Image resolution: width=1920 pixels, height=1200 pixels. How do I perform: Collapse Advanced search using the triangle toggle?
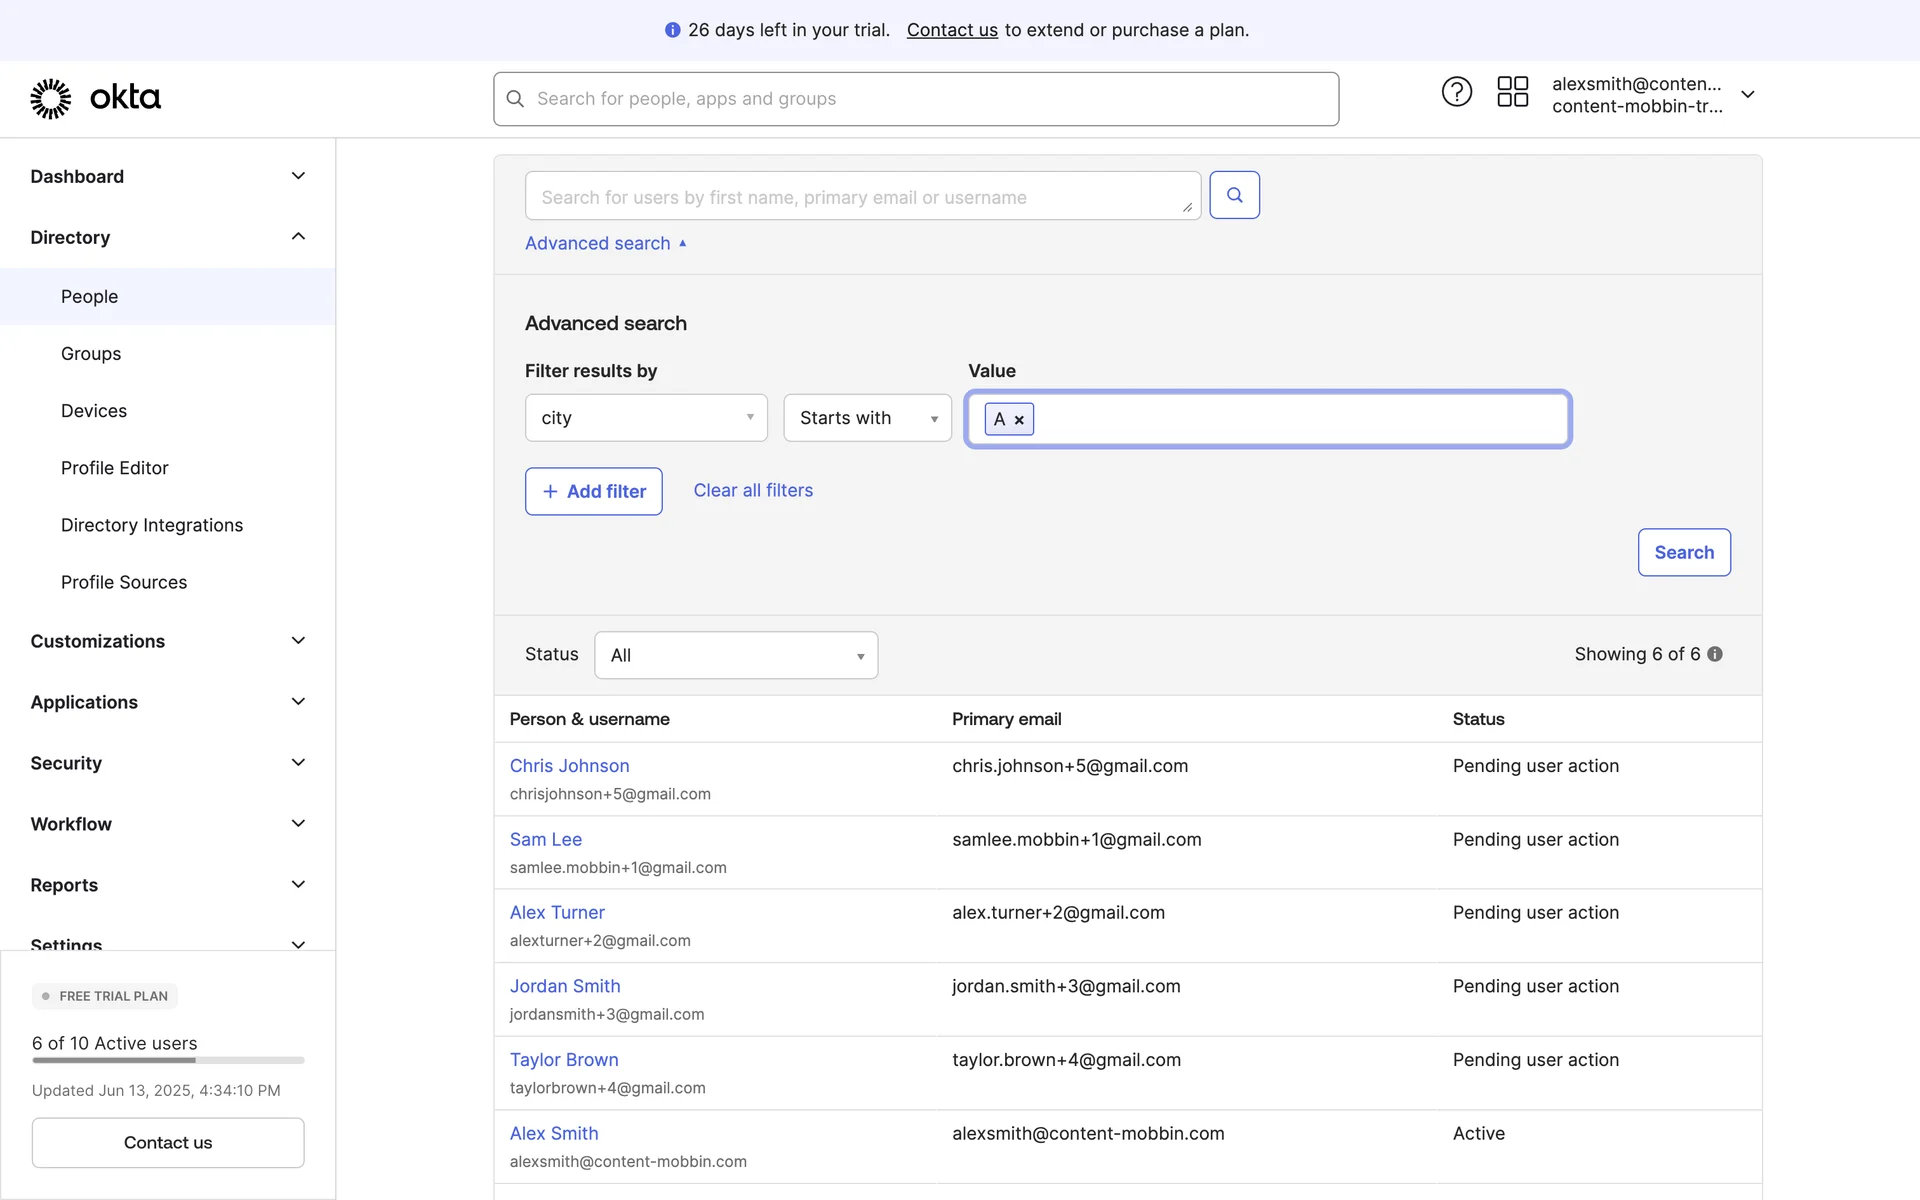coord(682,243)
